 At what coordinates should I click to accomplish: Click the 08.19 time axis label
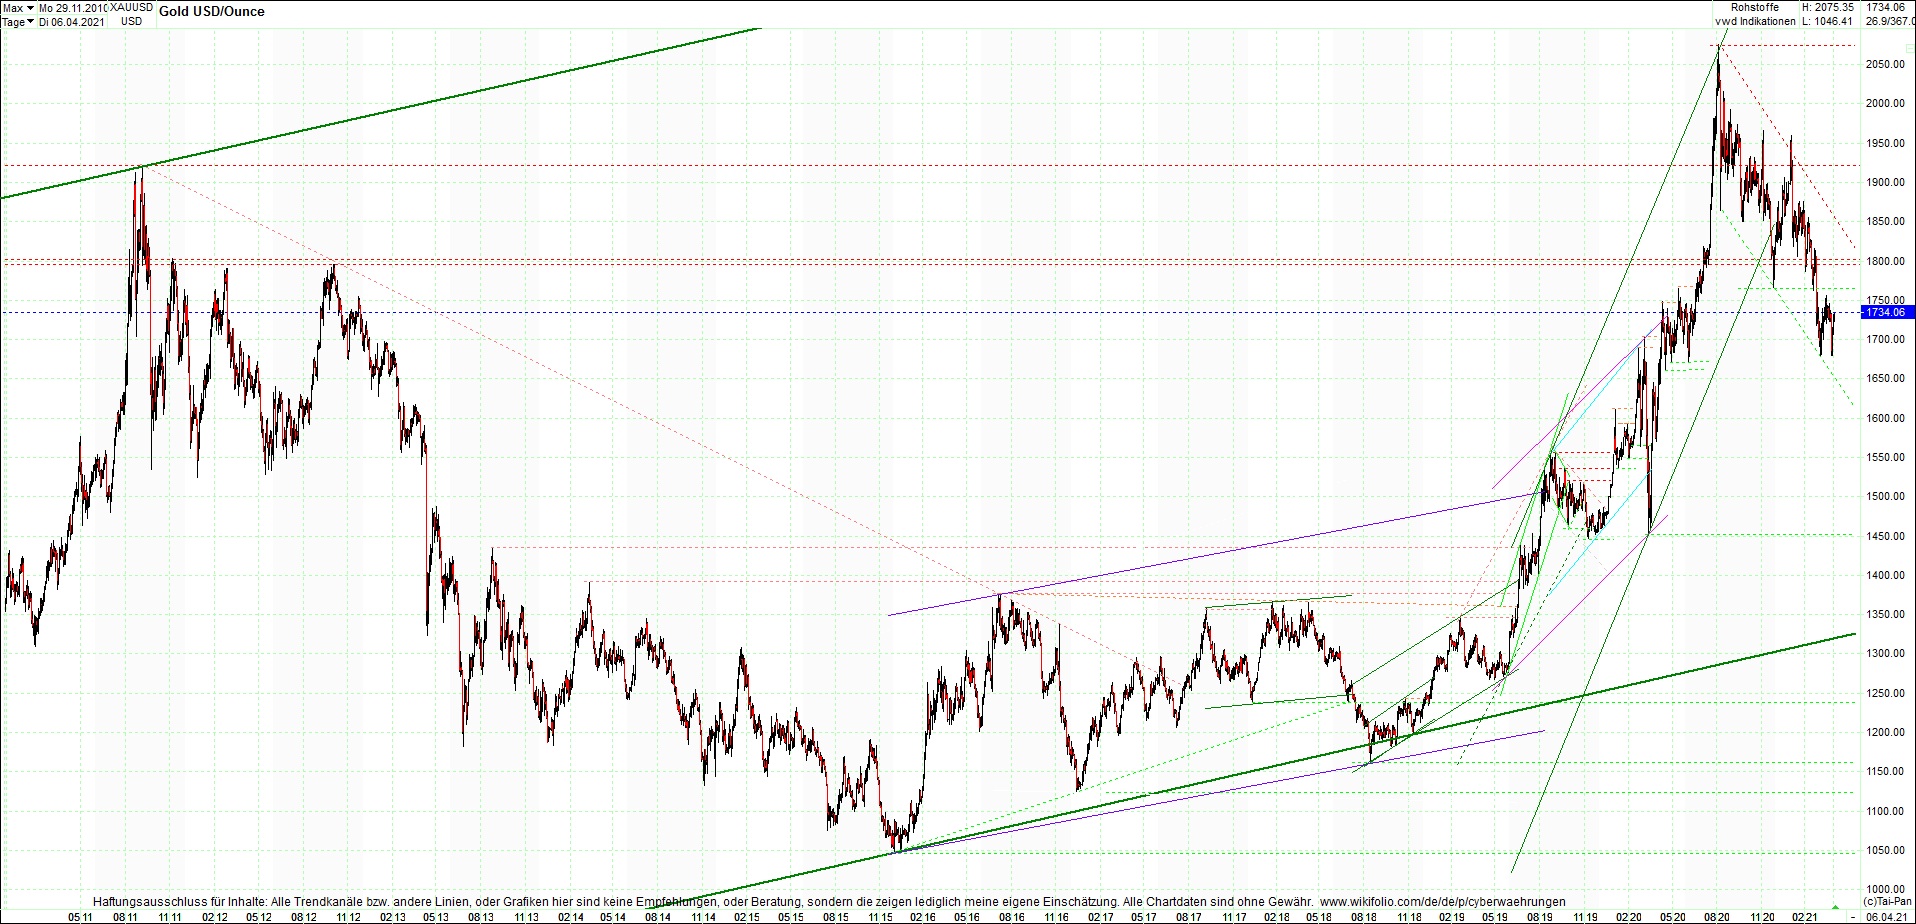[x=1540, y=917]
